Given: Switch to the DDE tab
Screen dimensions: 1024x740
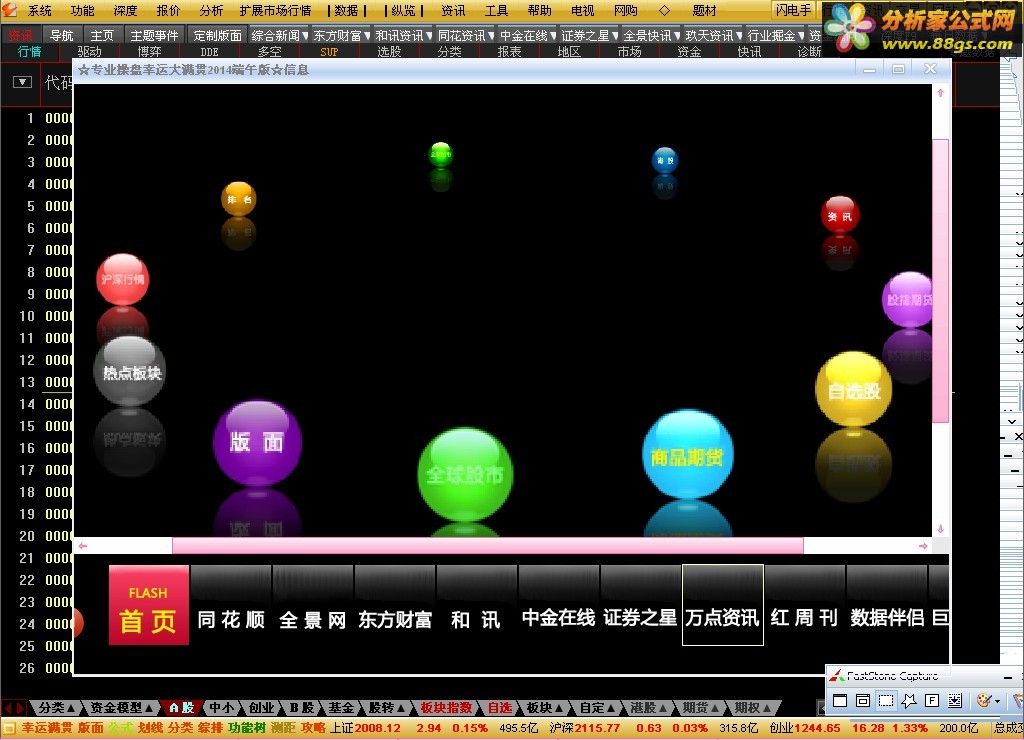Looking at the screenshot, I should pos(210,52).
